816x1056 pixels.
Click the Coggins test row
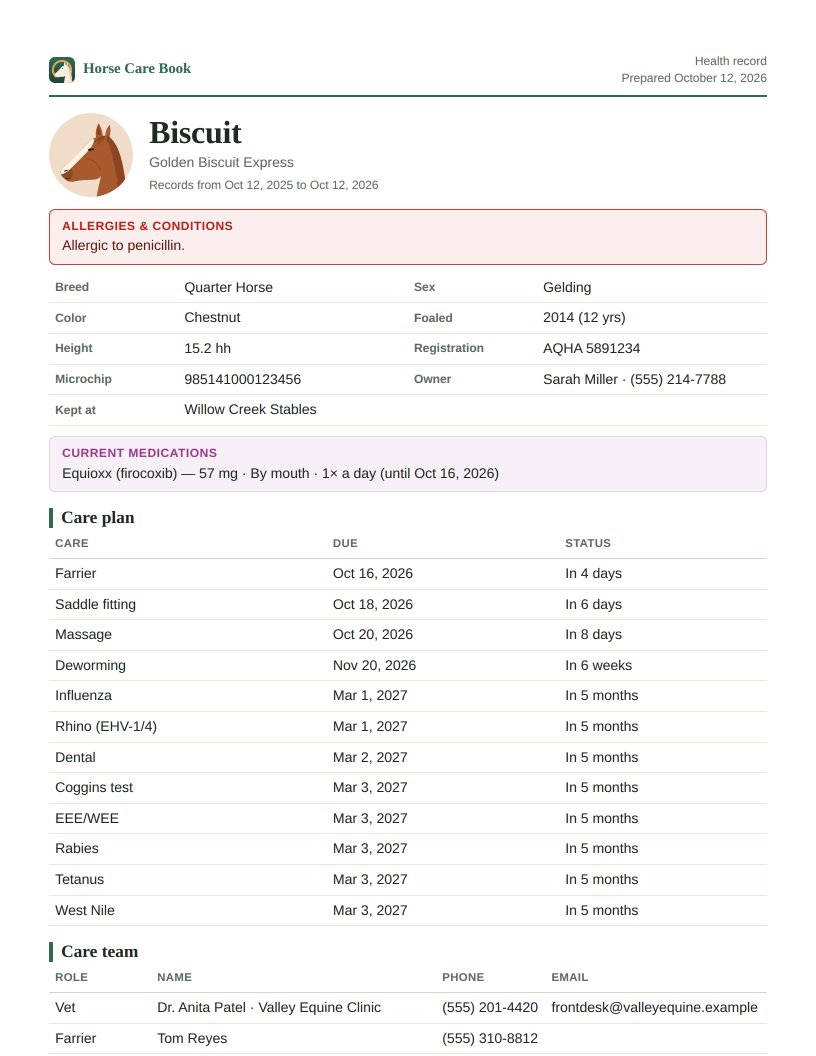pyautogui.click(x=407, y=788)
